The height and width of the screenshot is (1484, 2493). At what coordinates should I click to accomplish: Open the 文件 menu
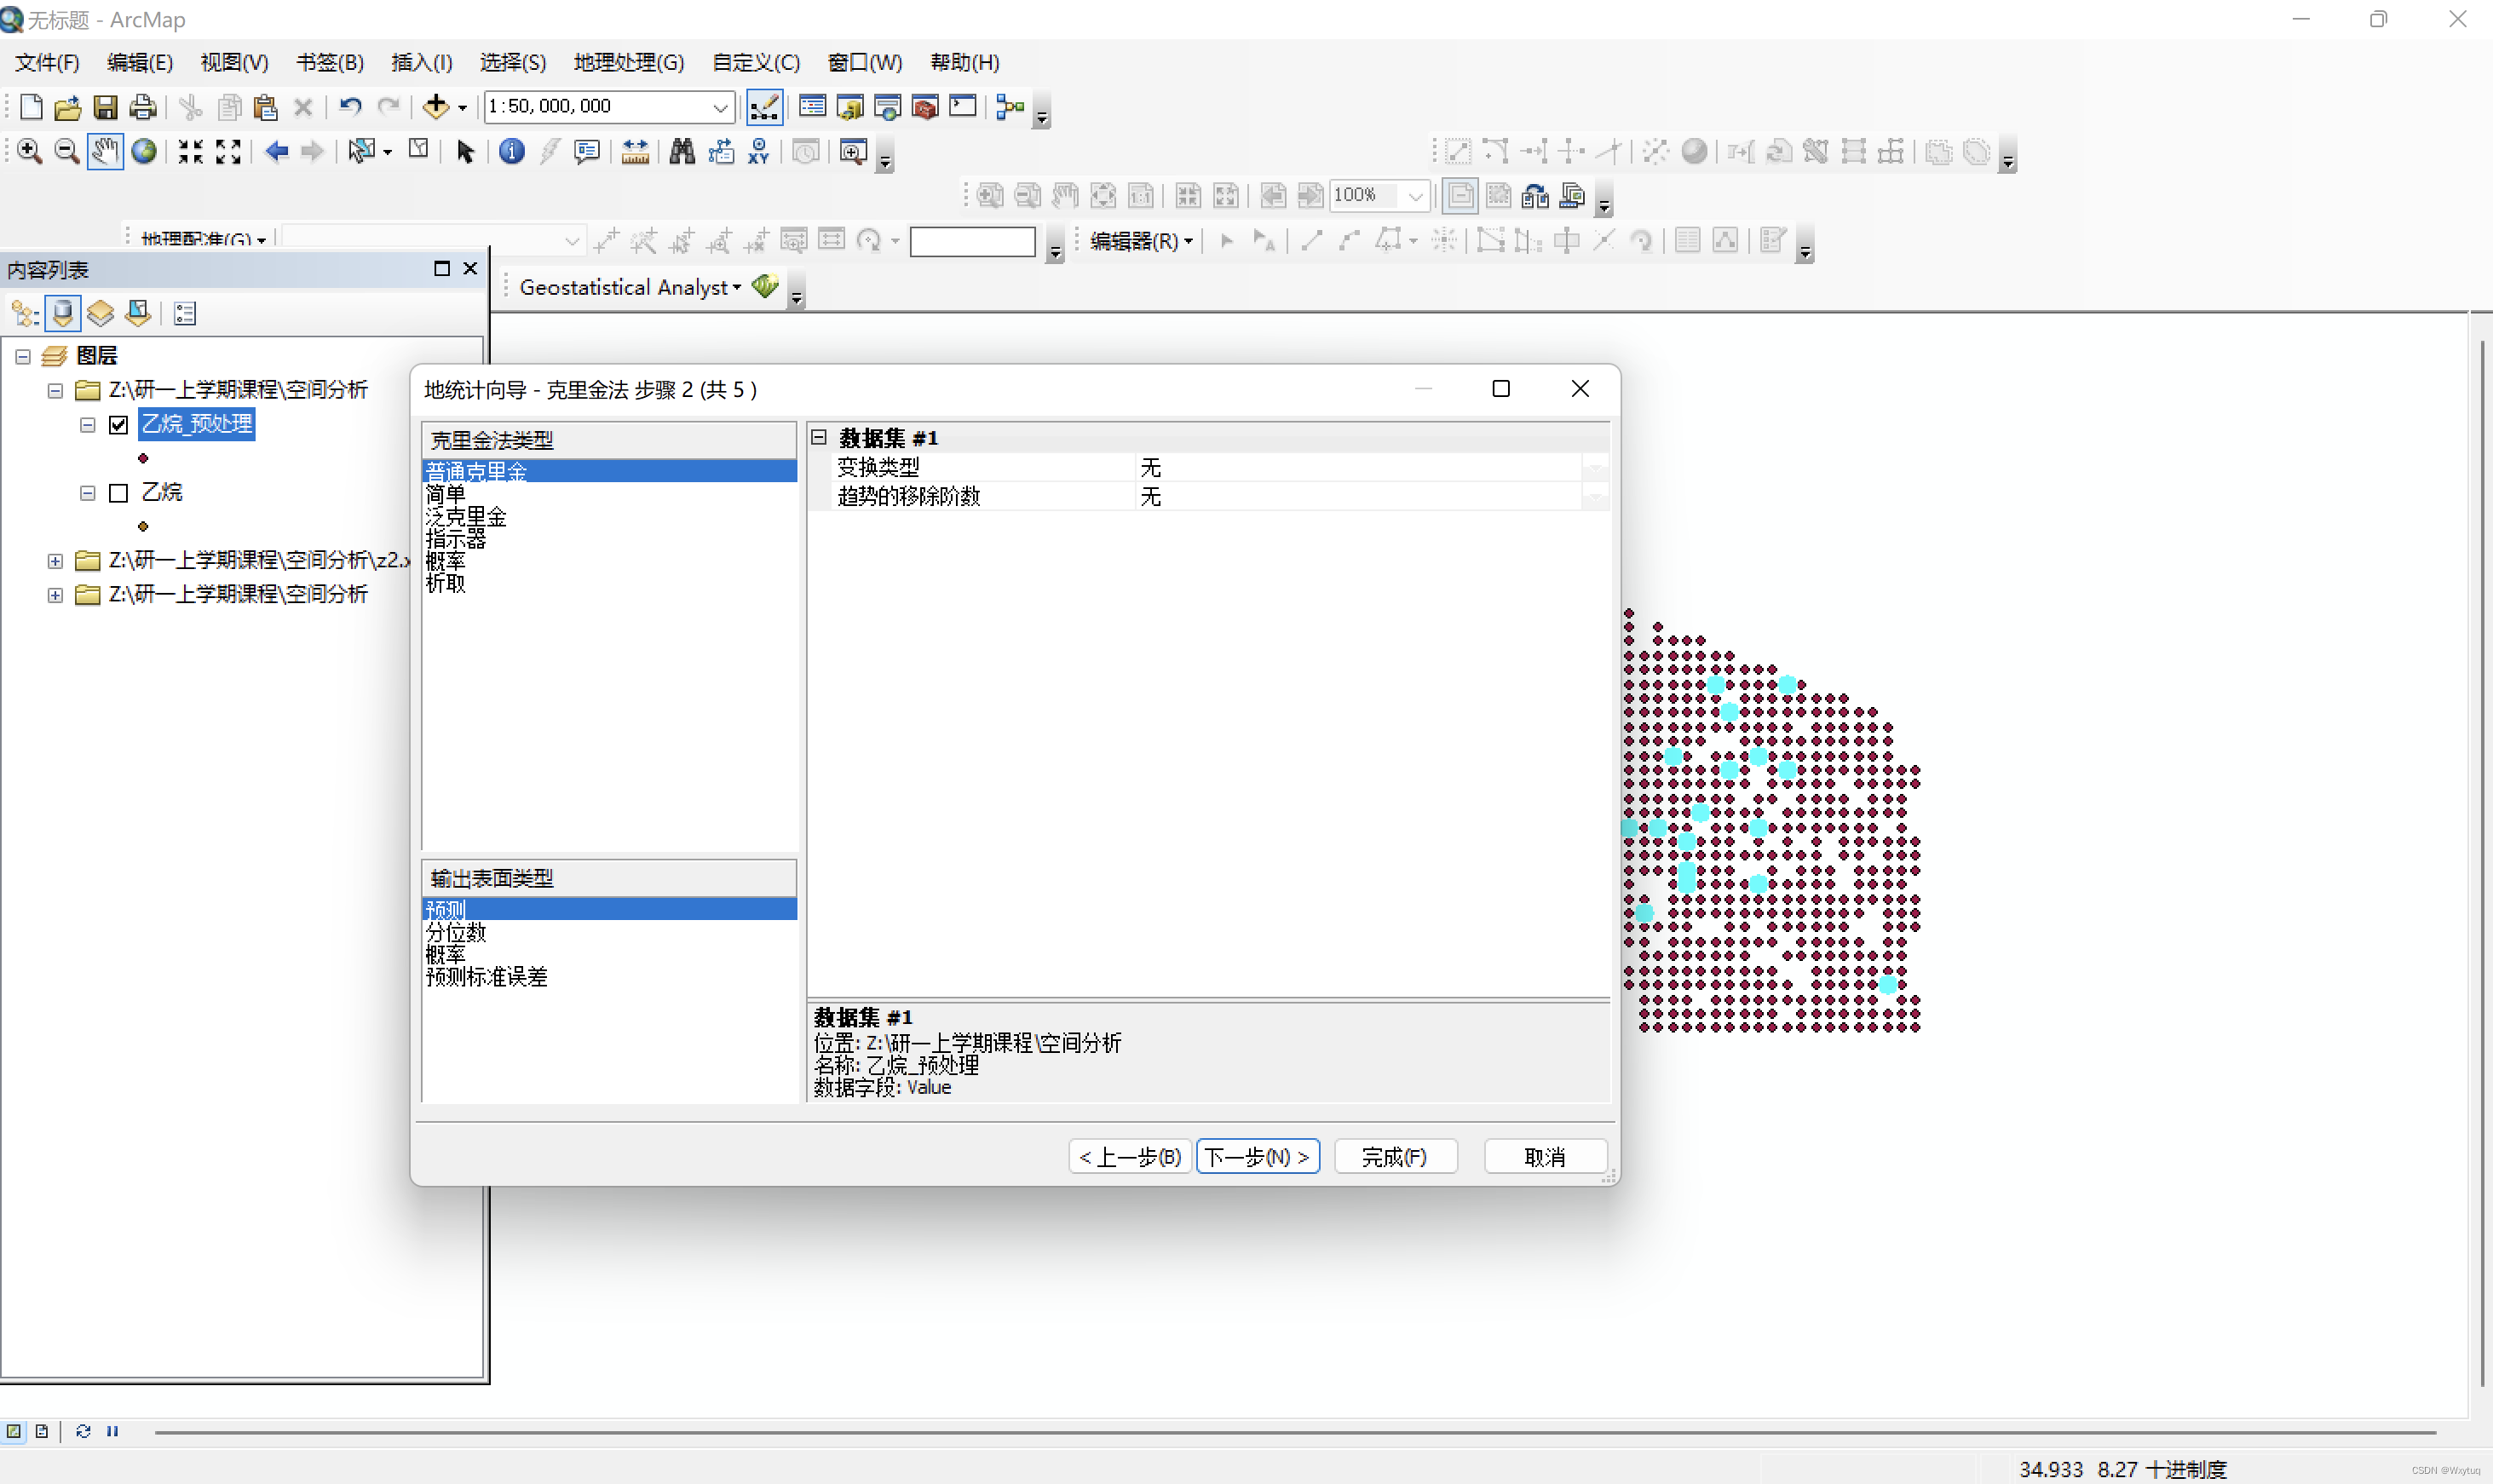coord(47,62)
